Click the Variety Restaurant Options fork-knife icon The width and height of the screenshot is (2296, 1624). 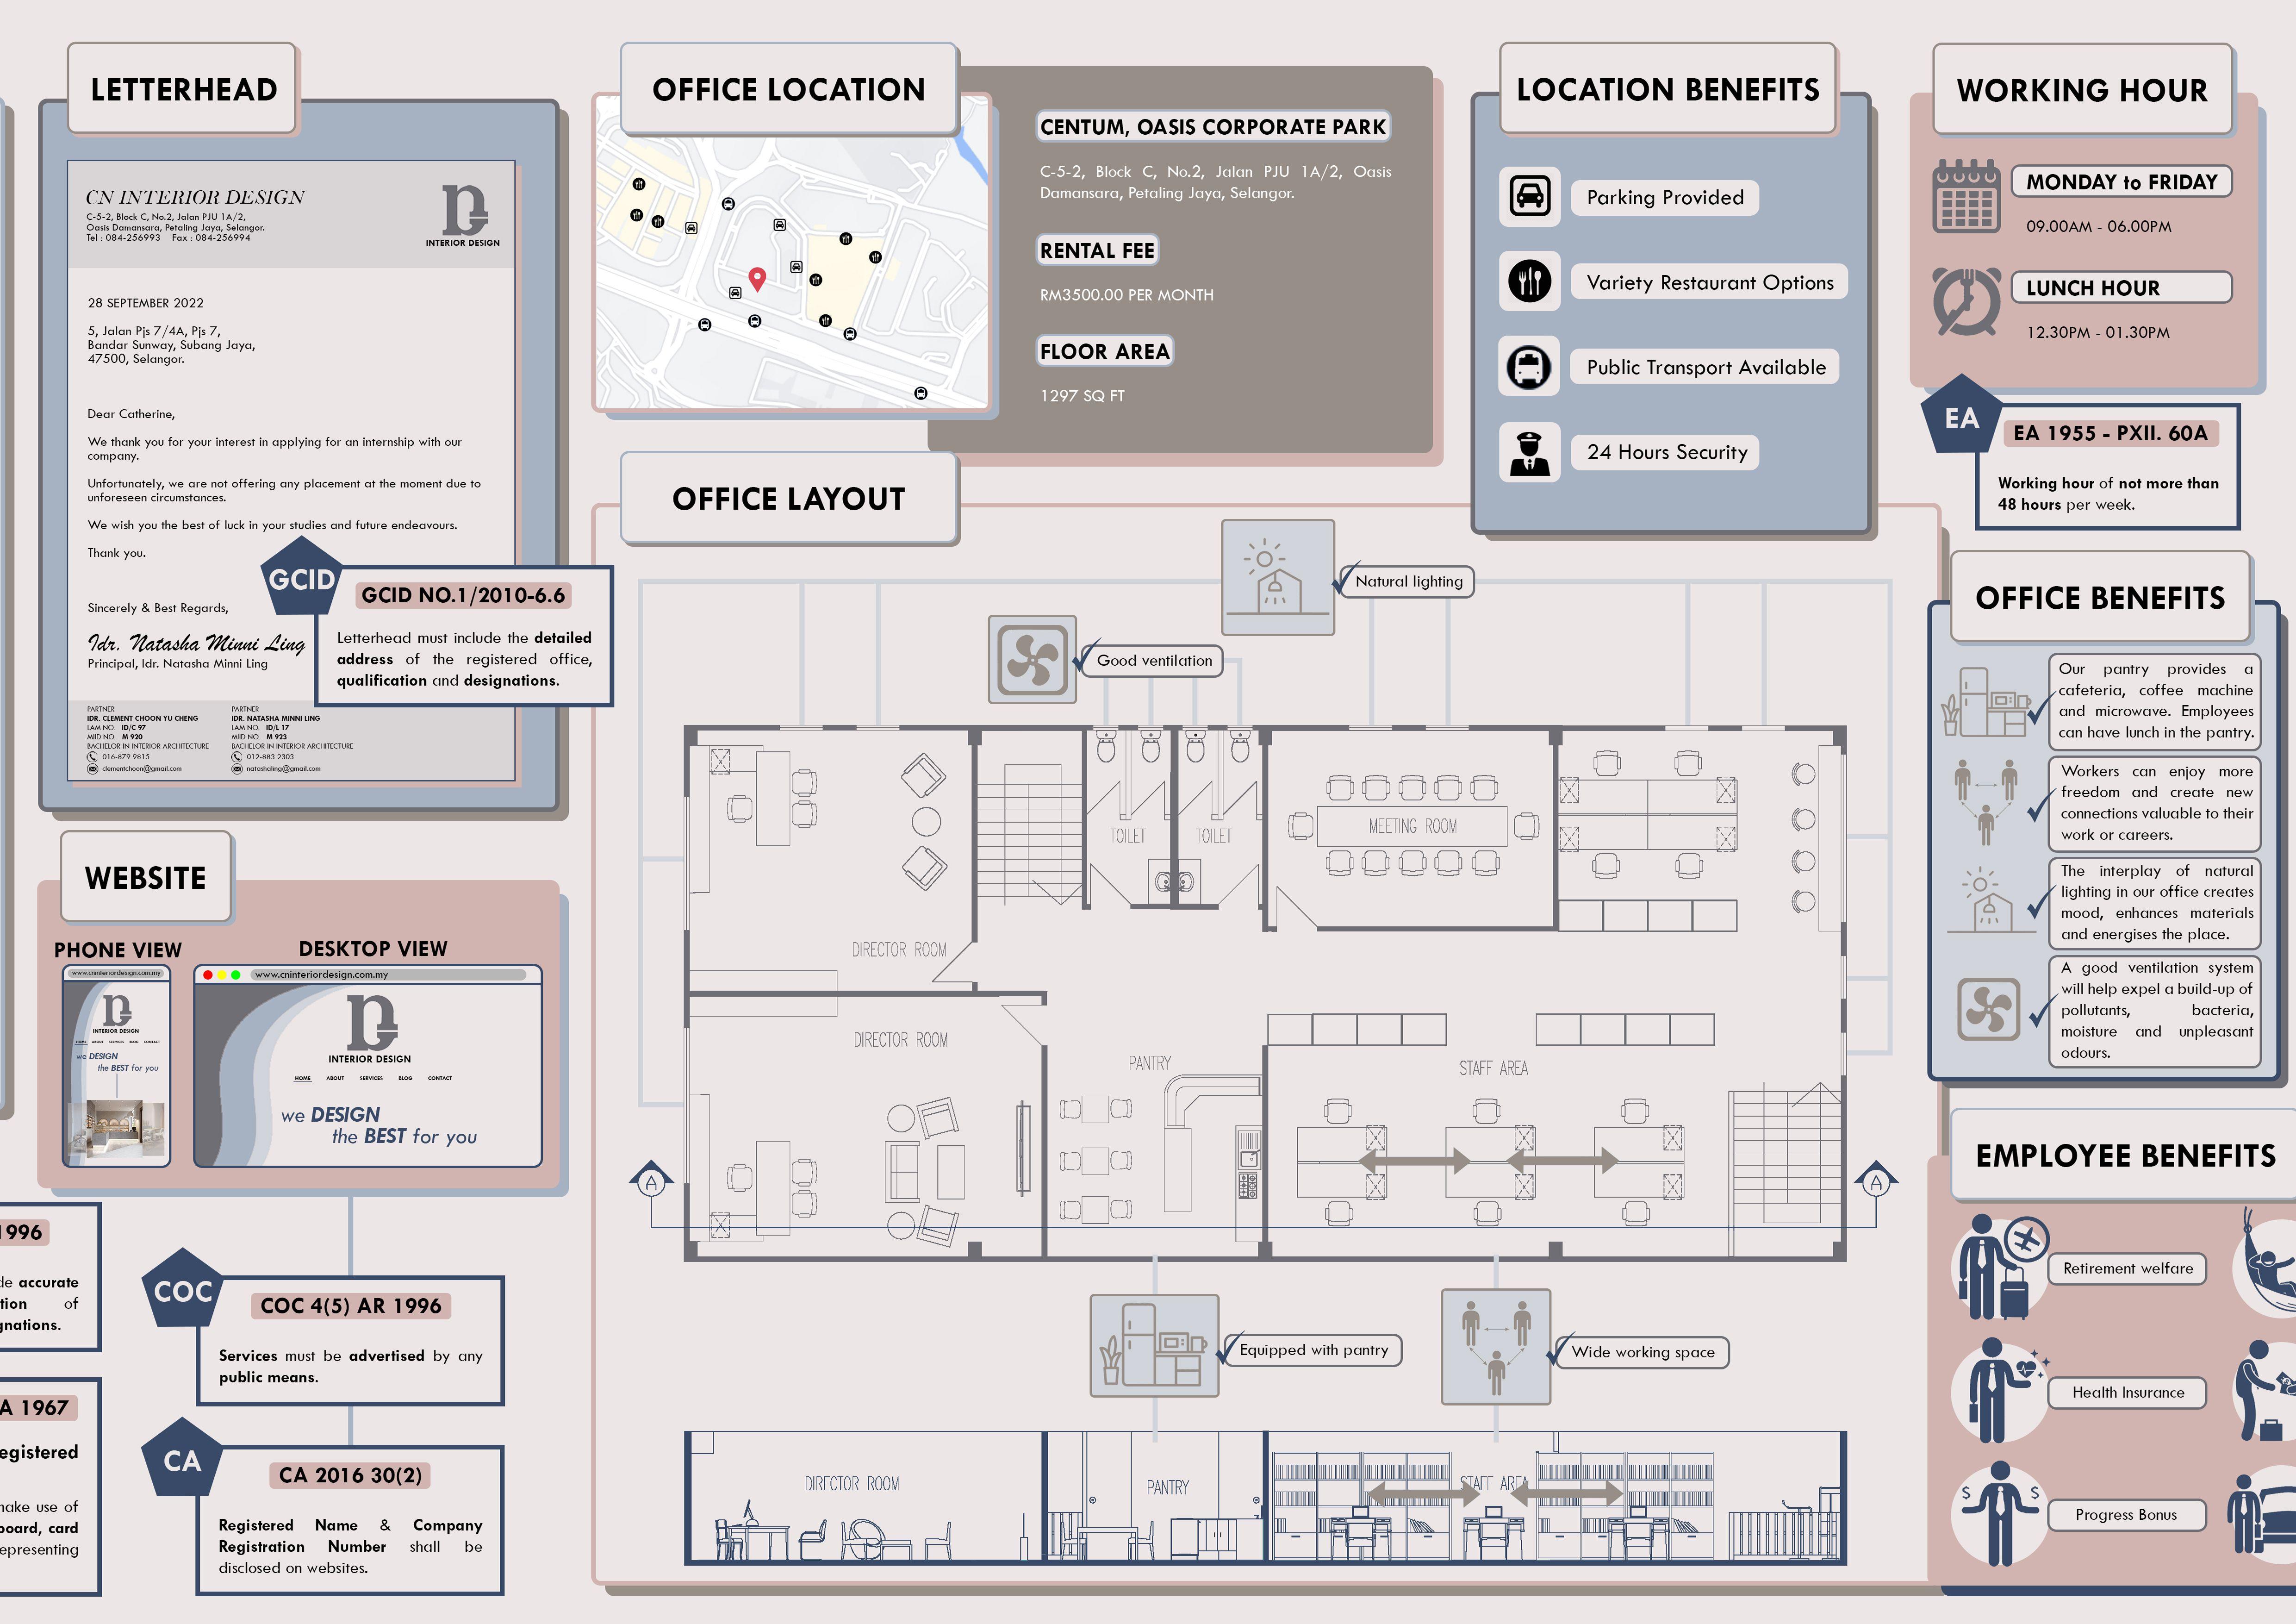1529,281
